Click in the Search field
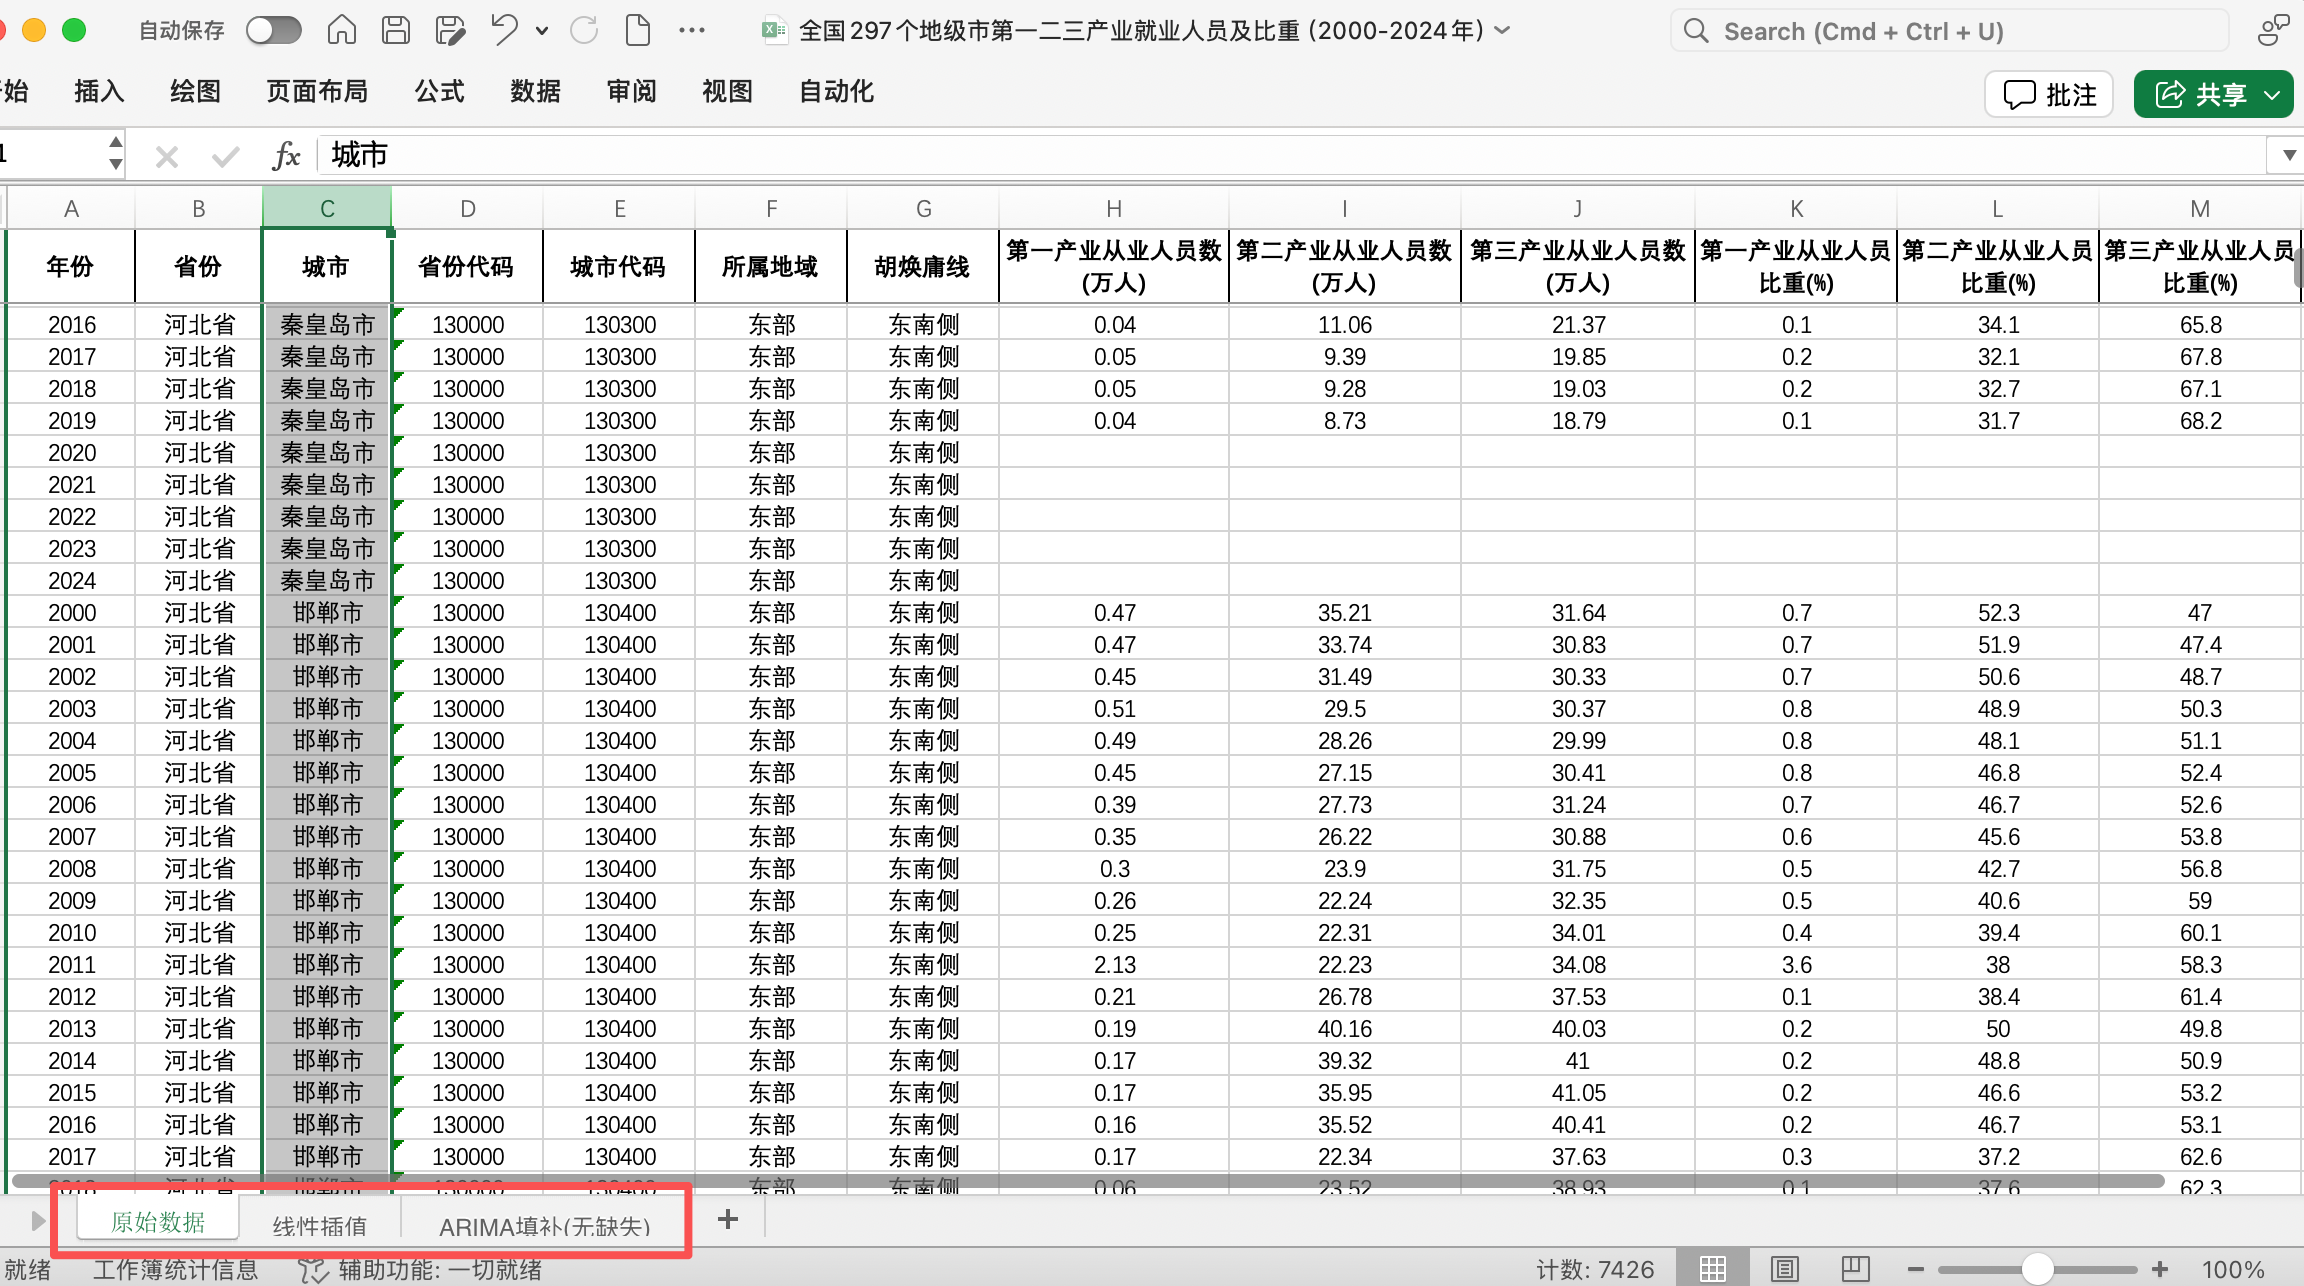Image resolution: width=2304 pixels, height=1286 pixels. click(x=1950, y=31)
